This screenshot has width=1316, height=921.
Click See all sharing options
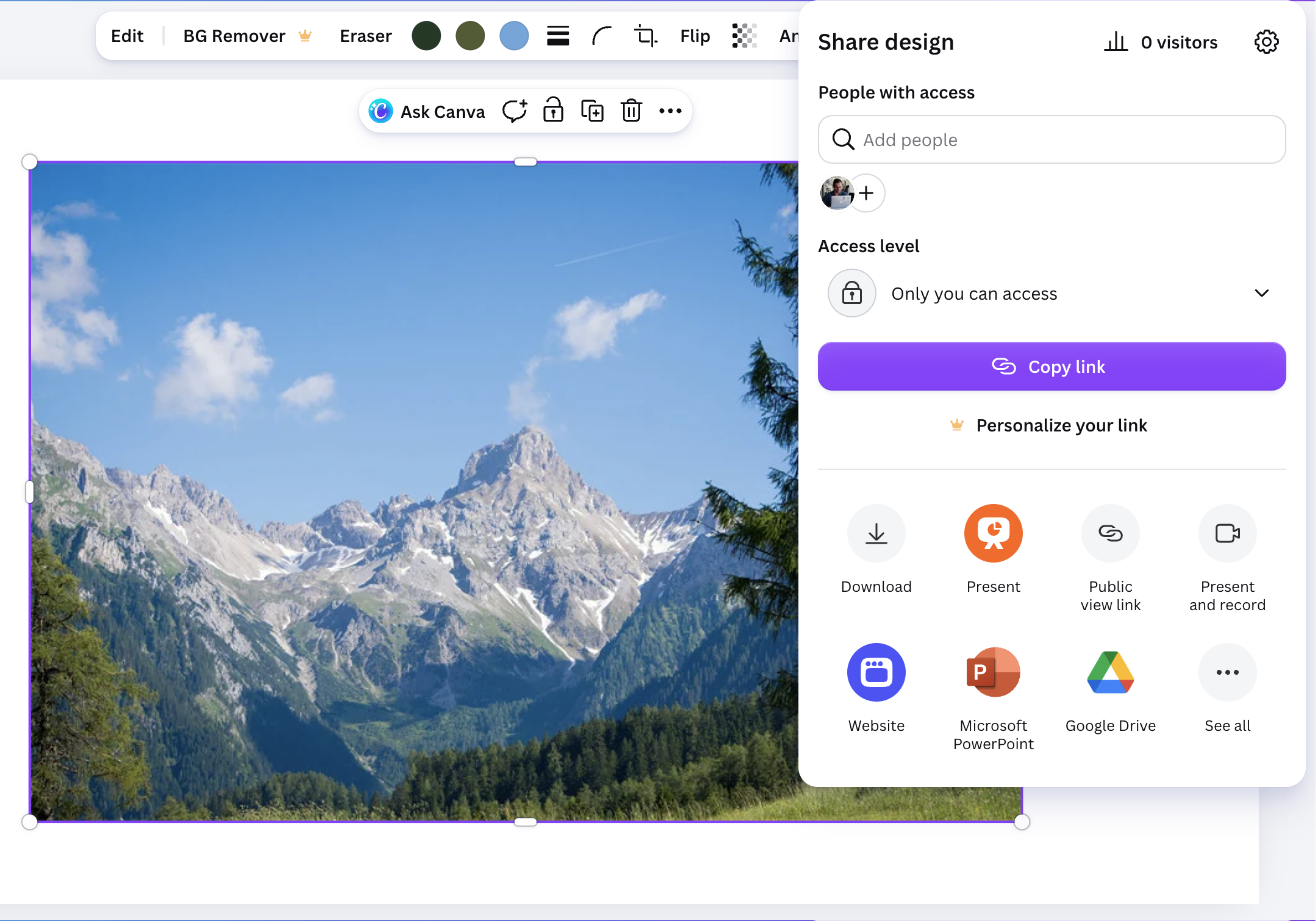tap(1227, 672)
